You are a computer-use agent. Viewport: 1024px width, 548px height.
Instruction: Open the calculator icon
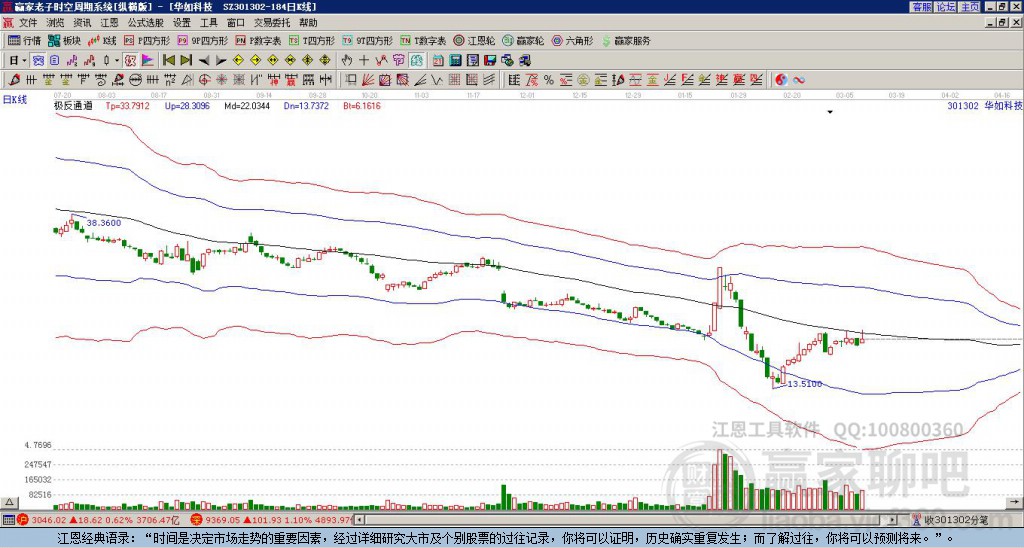point(455,61)
